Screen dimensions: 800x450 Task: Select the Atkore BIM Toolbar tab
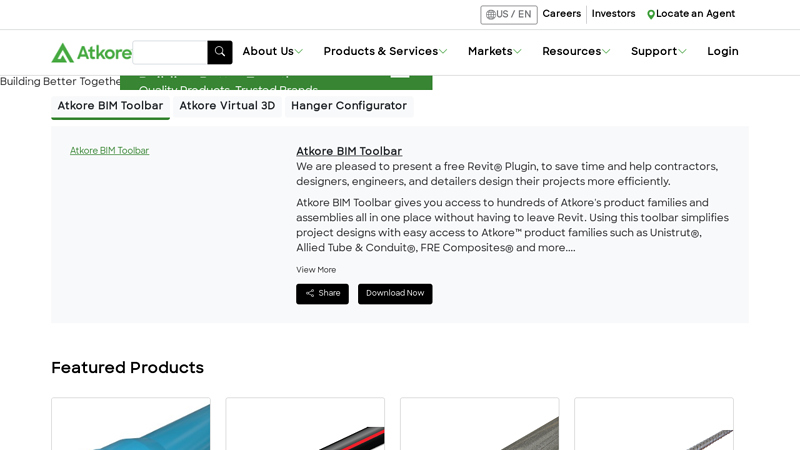110,106
